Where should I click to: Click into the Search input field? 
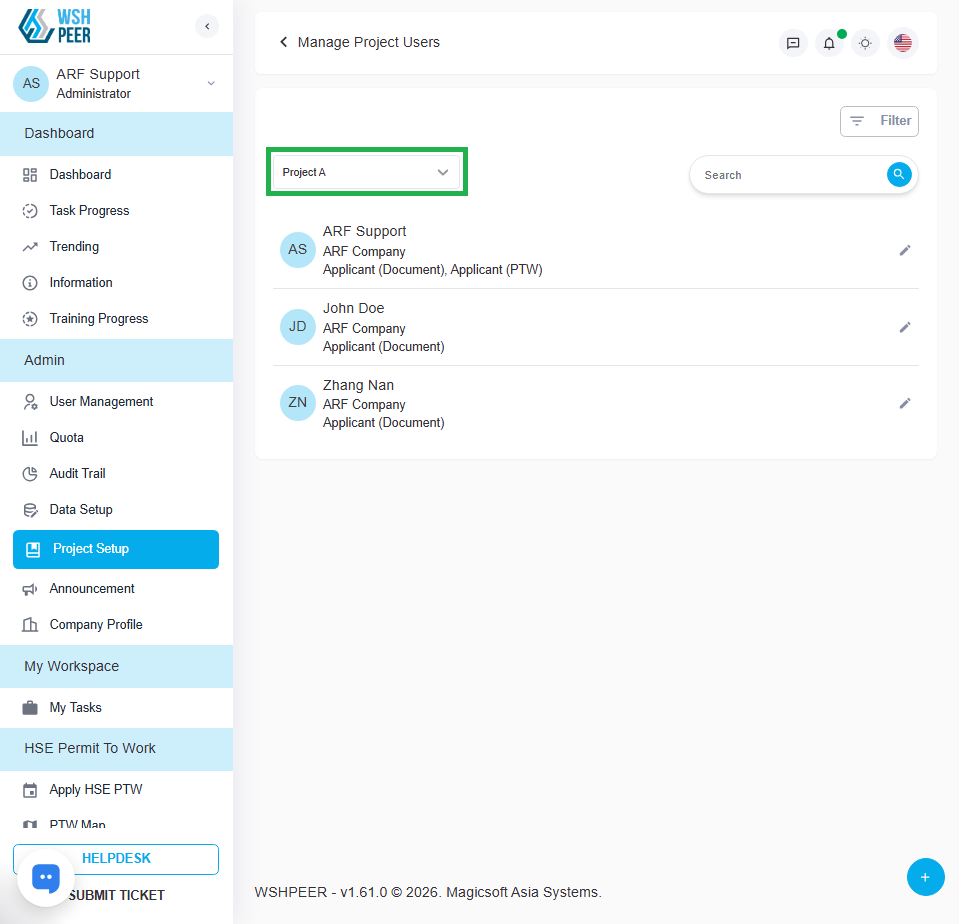(x=788, y=175)
